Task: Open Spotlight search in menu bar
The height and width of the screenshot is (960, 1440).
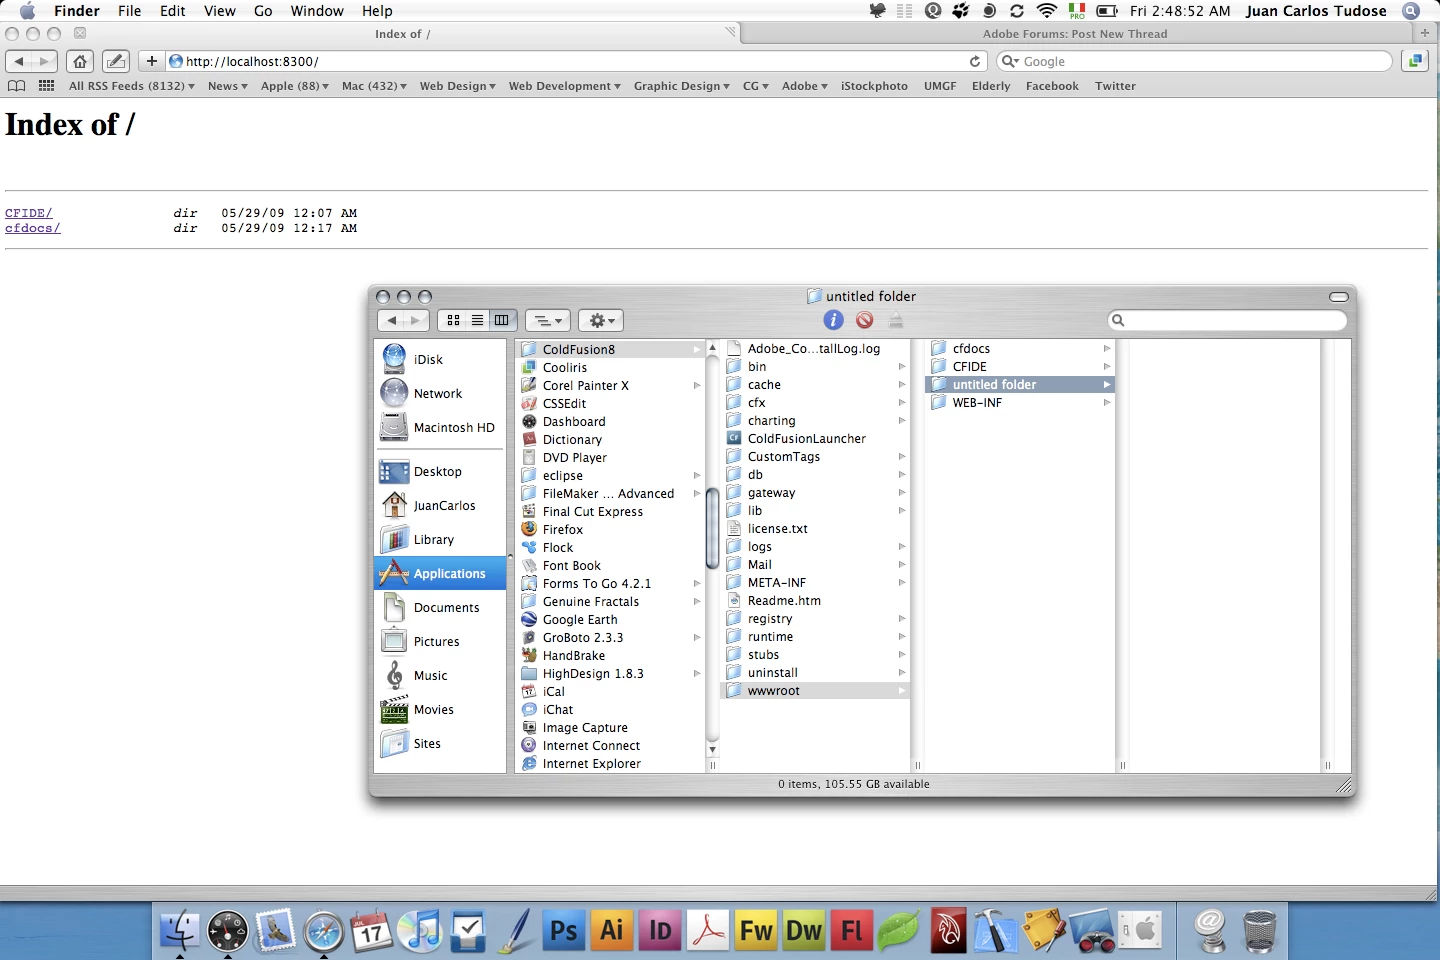Action: 1411,11
